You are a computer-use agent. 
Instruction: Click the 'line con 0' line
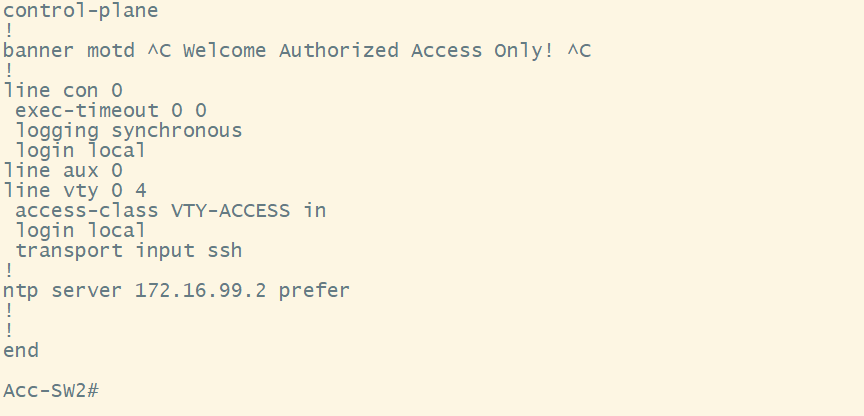click(x=63, y=91)
